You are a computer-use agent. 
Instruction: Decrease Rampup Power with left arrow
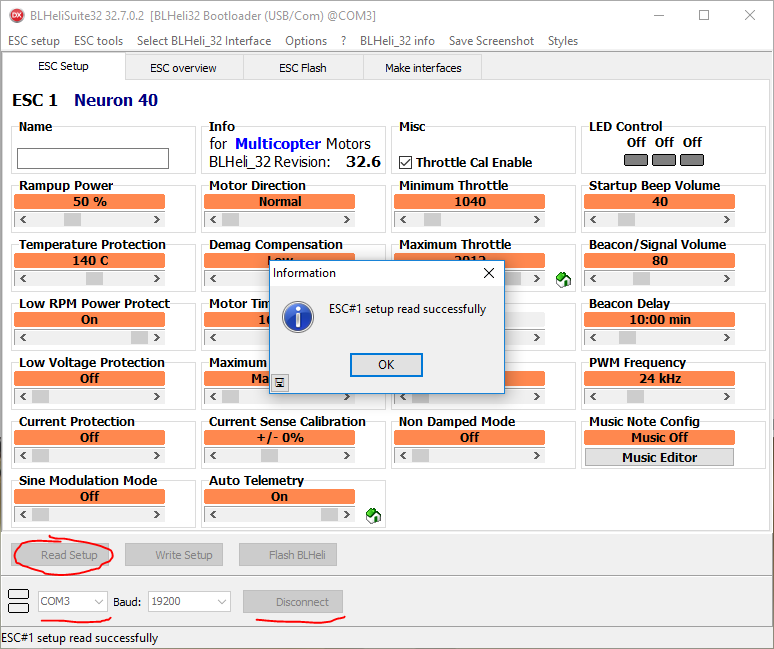(23, 220)
